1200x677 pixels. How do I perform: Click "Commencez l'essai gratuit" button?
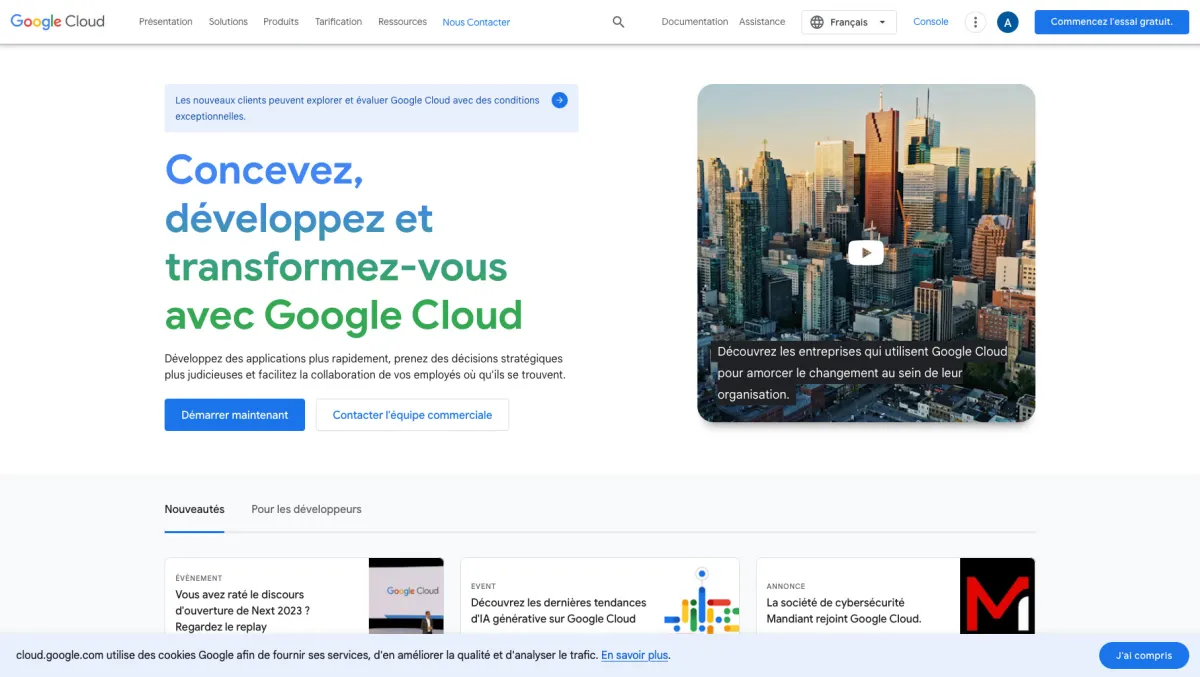click(1112, 22)
